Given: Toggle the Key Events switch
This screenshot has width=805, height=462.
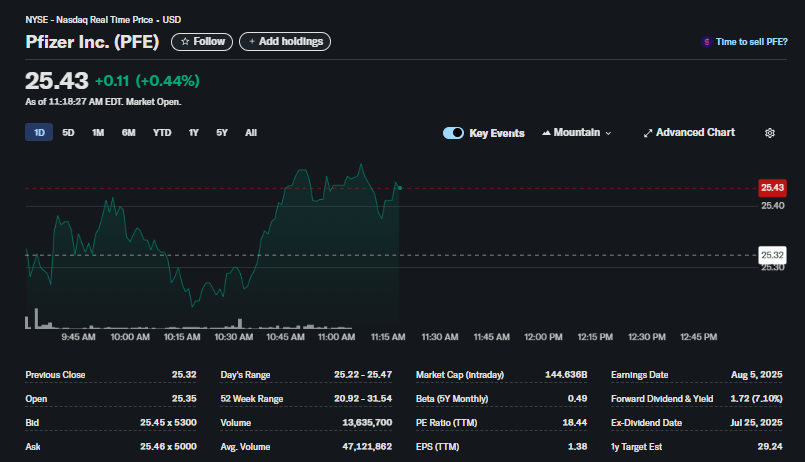Looking at the screenshot, I should pos(453,133).
